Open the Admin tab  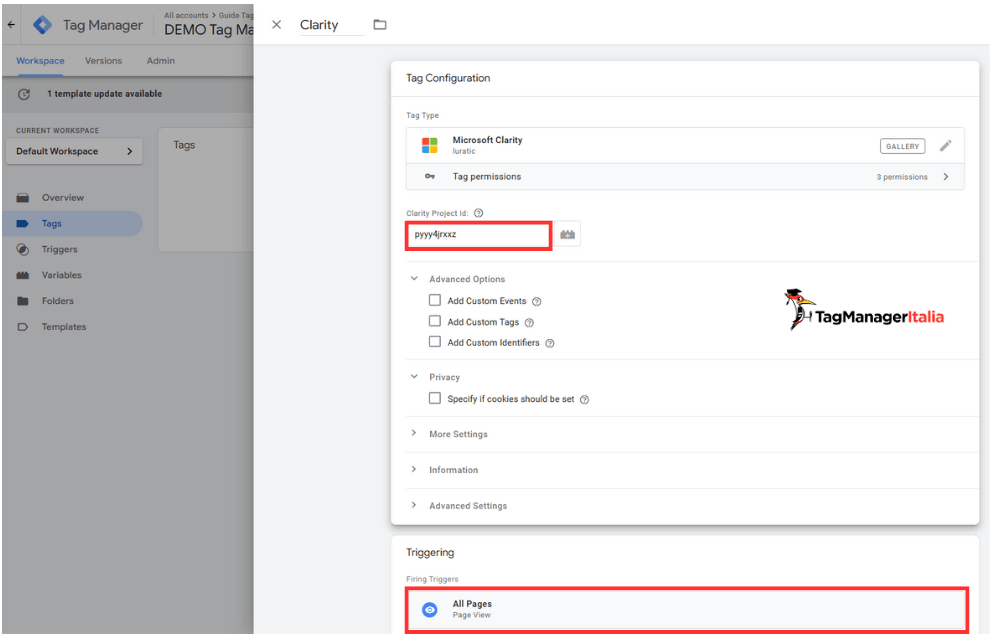click(x=160, y=61)
